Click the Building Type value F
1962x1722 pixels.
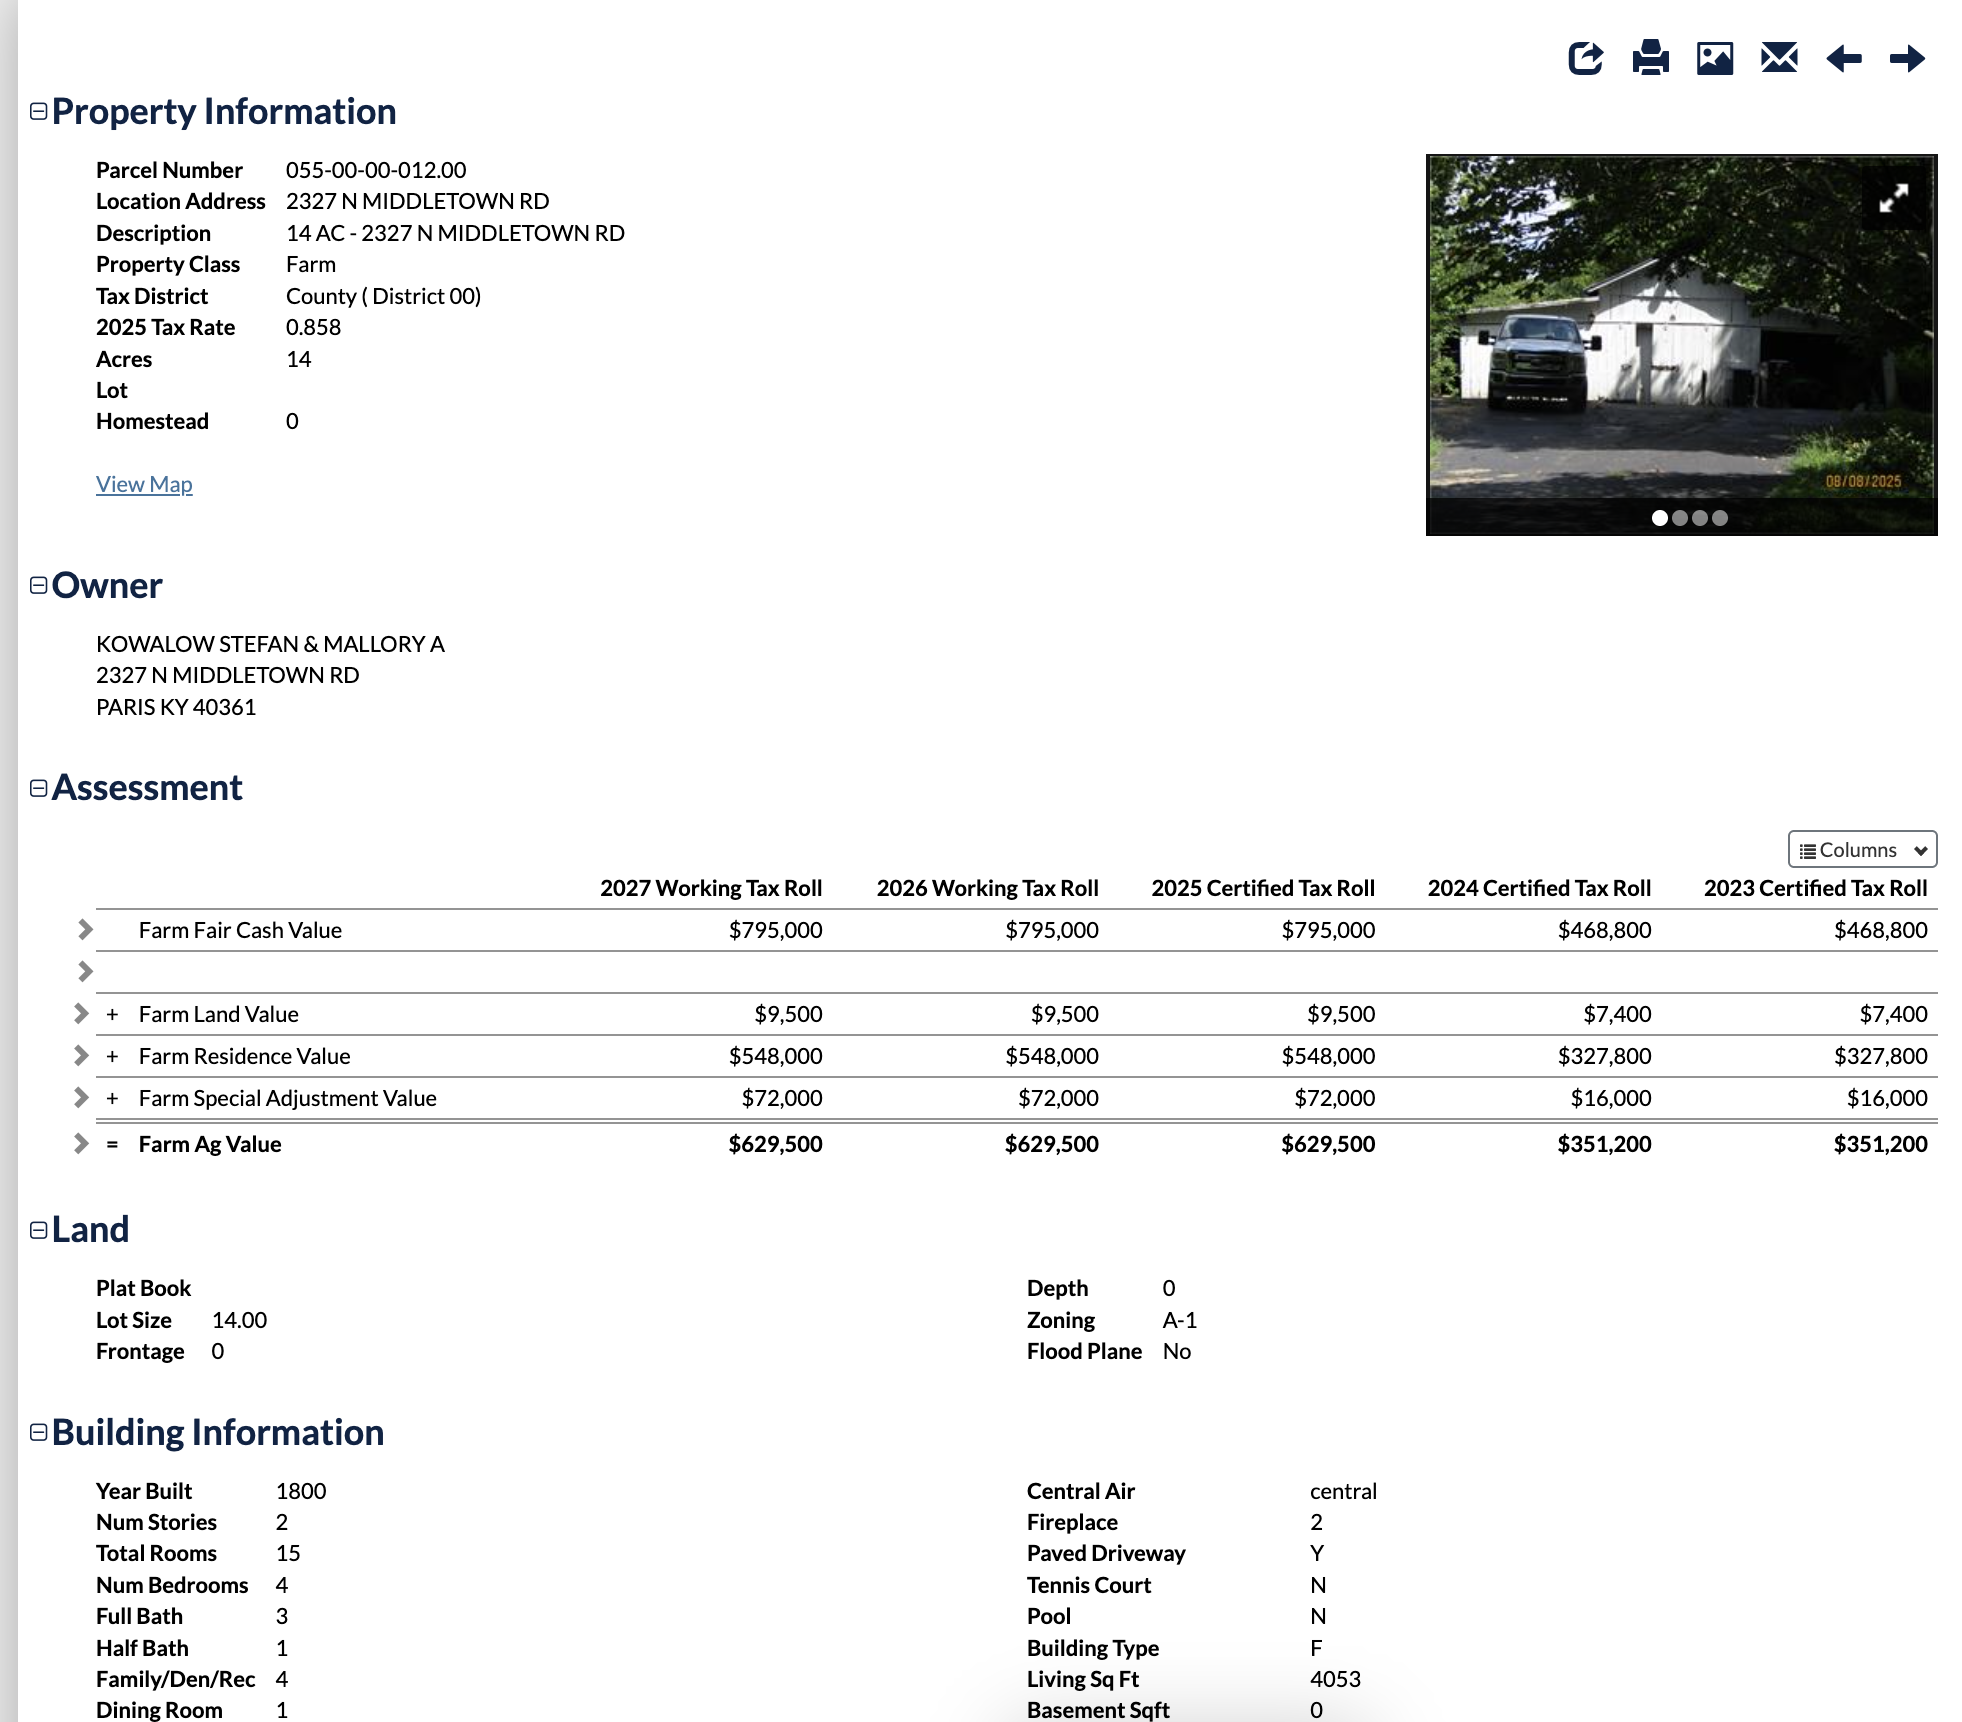click(1316, 1648)
